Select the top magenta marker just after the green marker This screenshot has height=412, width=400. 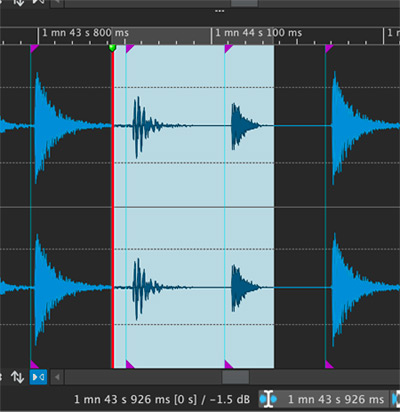[129, 49]
